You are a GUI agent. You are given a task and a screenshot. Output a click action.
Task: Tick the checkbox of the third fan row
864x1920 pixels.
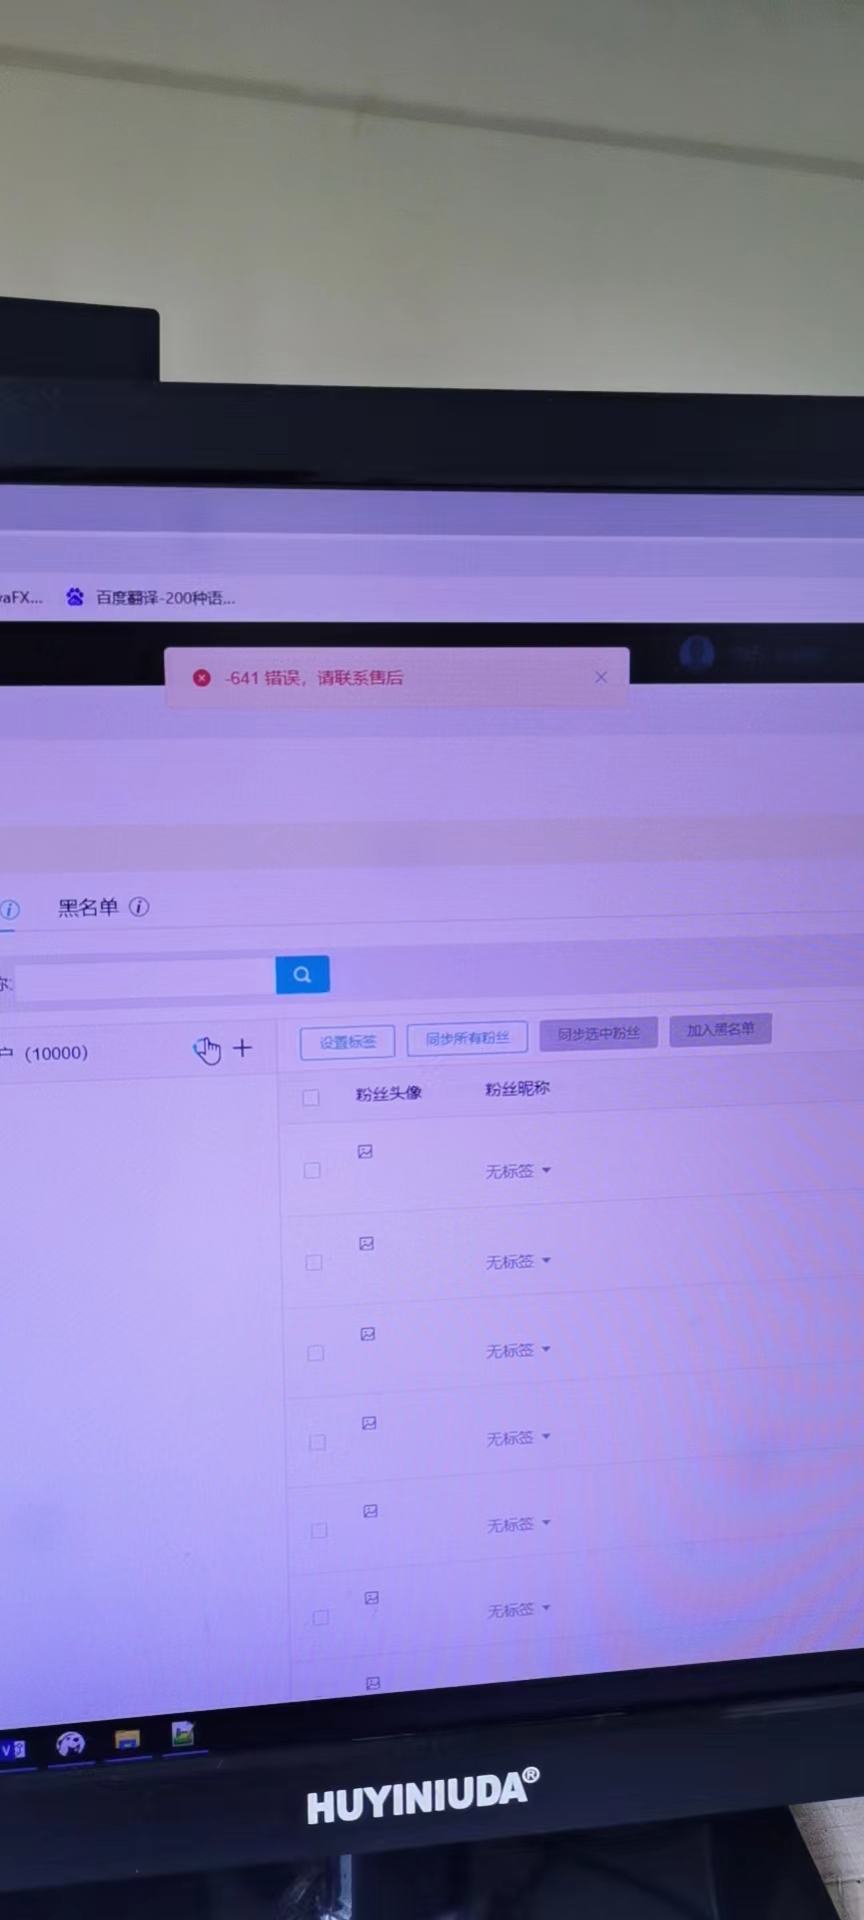click(316, 1353)
